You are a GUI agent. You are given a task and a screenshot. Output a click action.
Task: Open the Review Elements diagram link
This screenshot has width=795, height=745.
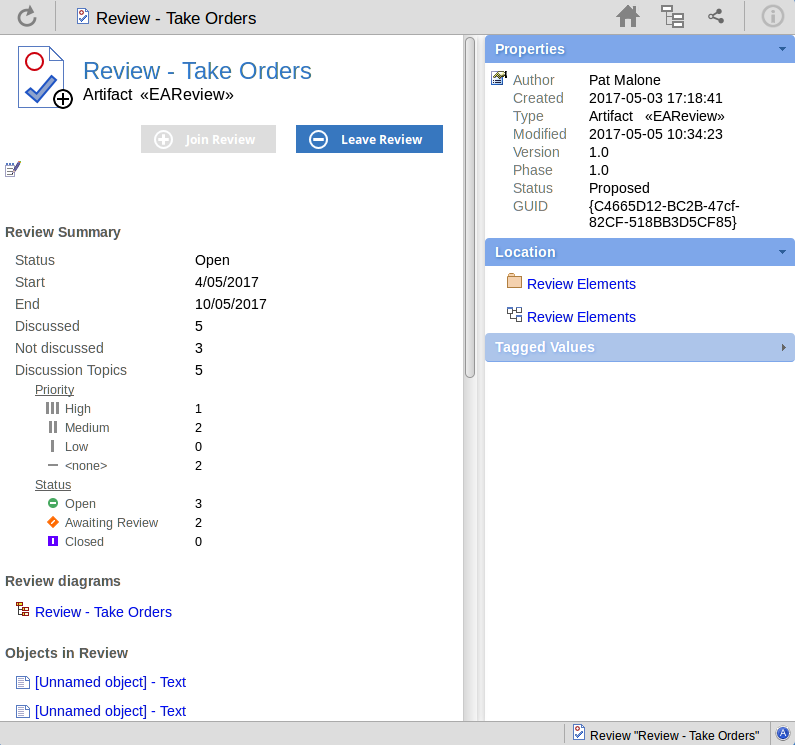[581, 317]
